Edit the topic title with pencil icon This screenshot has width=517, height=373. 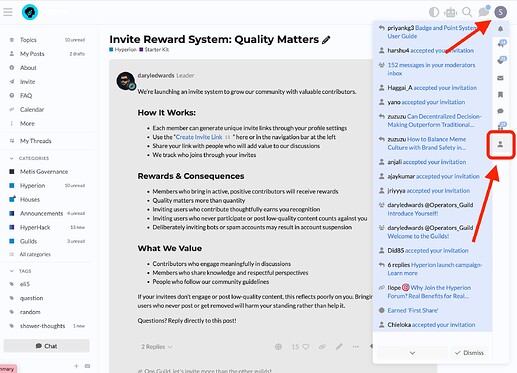point(326,40)
